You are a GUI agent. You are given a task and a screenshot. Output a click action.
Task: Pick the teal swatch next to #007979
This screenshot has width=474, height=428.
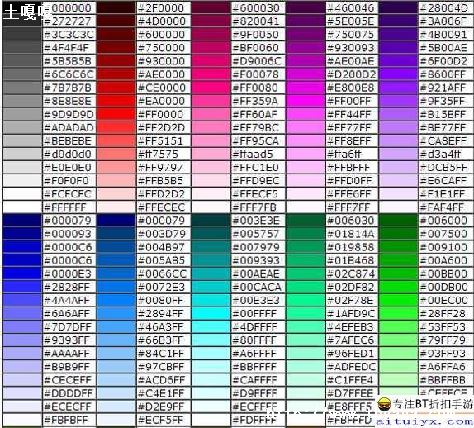point(211,247)
